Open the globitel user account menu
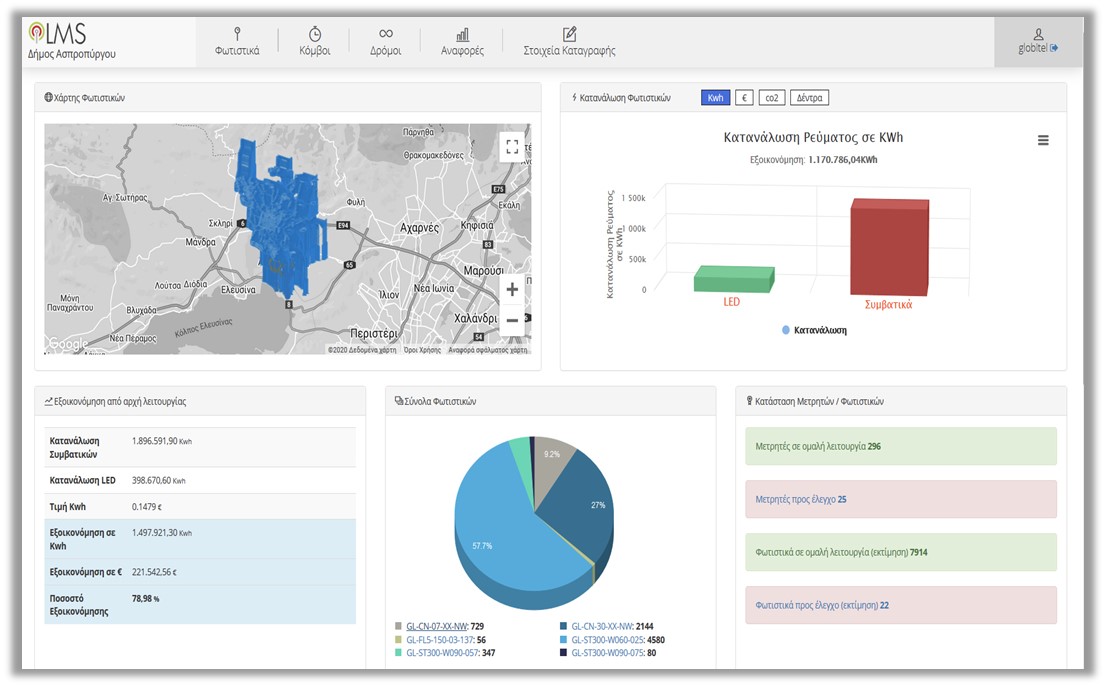The image size is (1106, 686). pyautogui.click(x=1038, y=41)
